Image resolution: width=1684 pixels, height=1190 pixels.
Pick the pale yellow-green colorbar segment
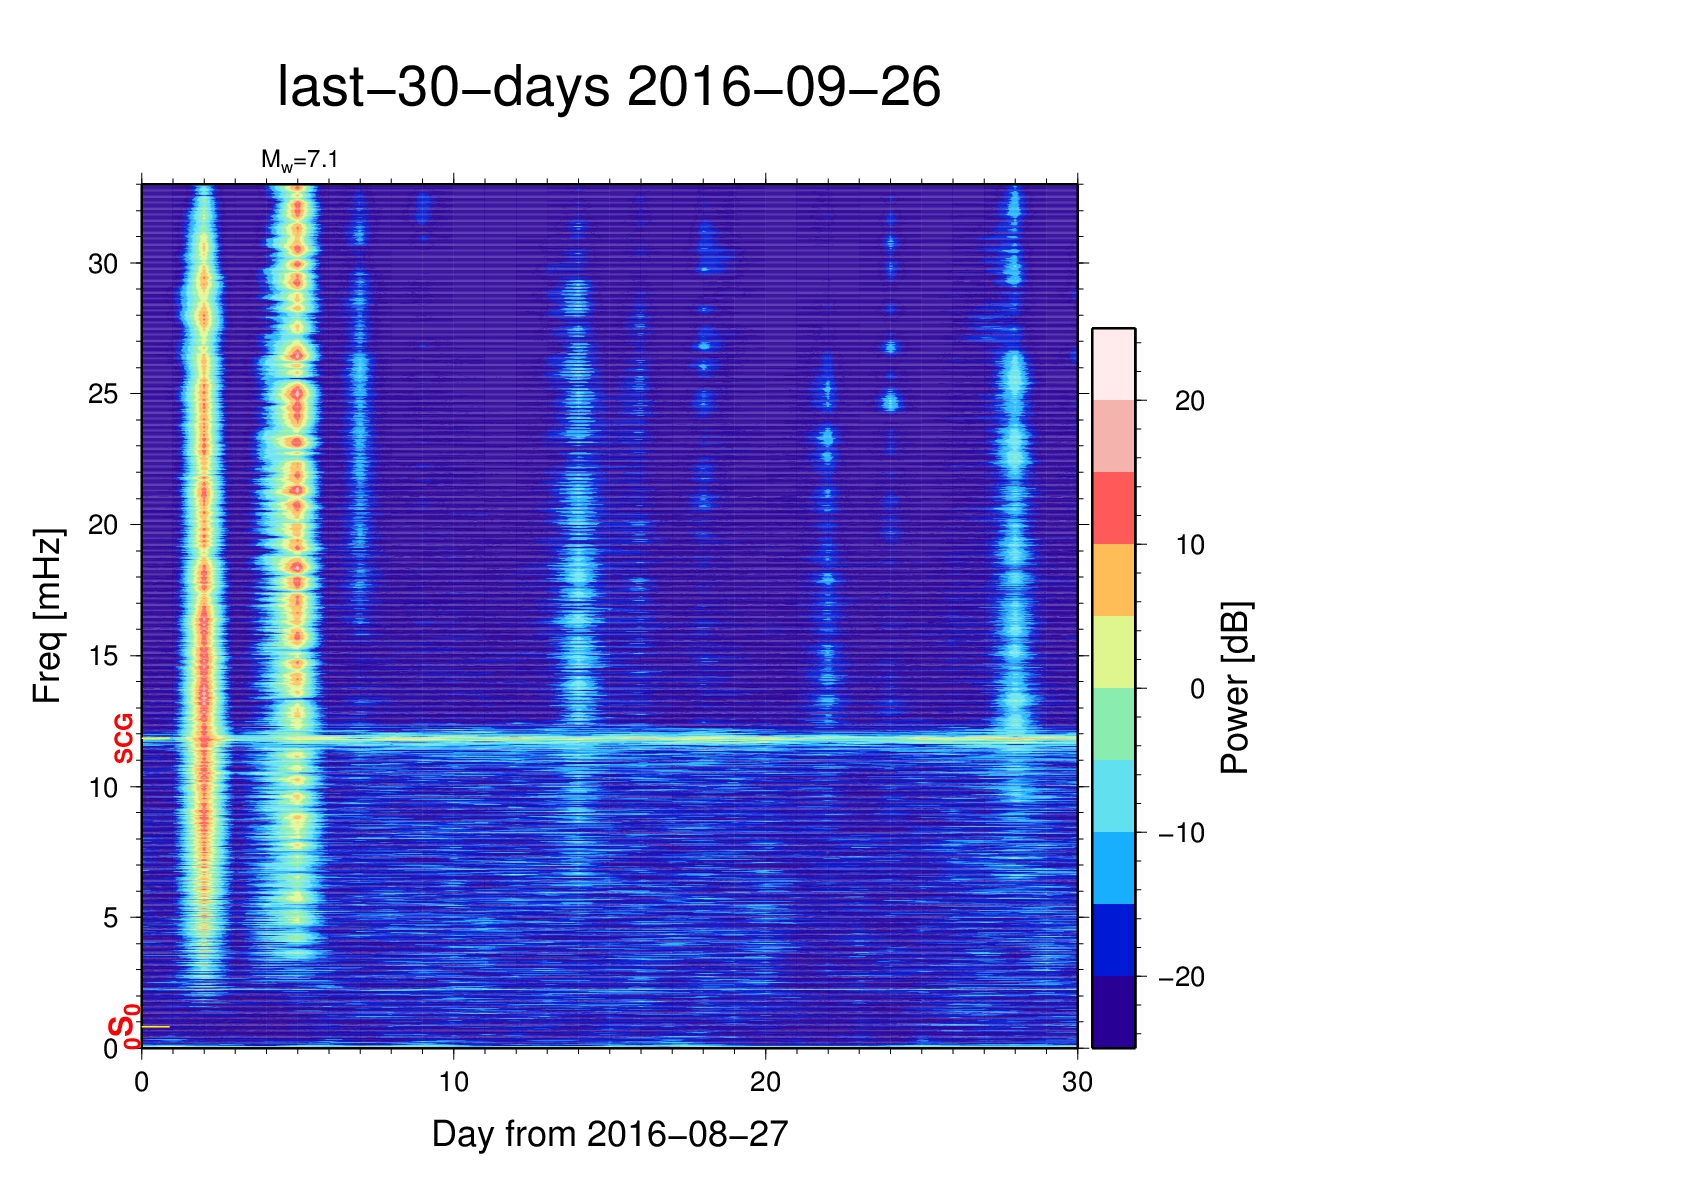(1113, 652)
